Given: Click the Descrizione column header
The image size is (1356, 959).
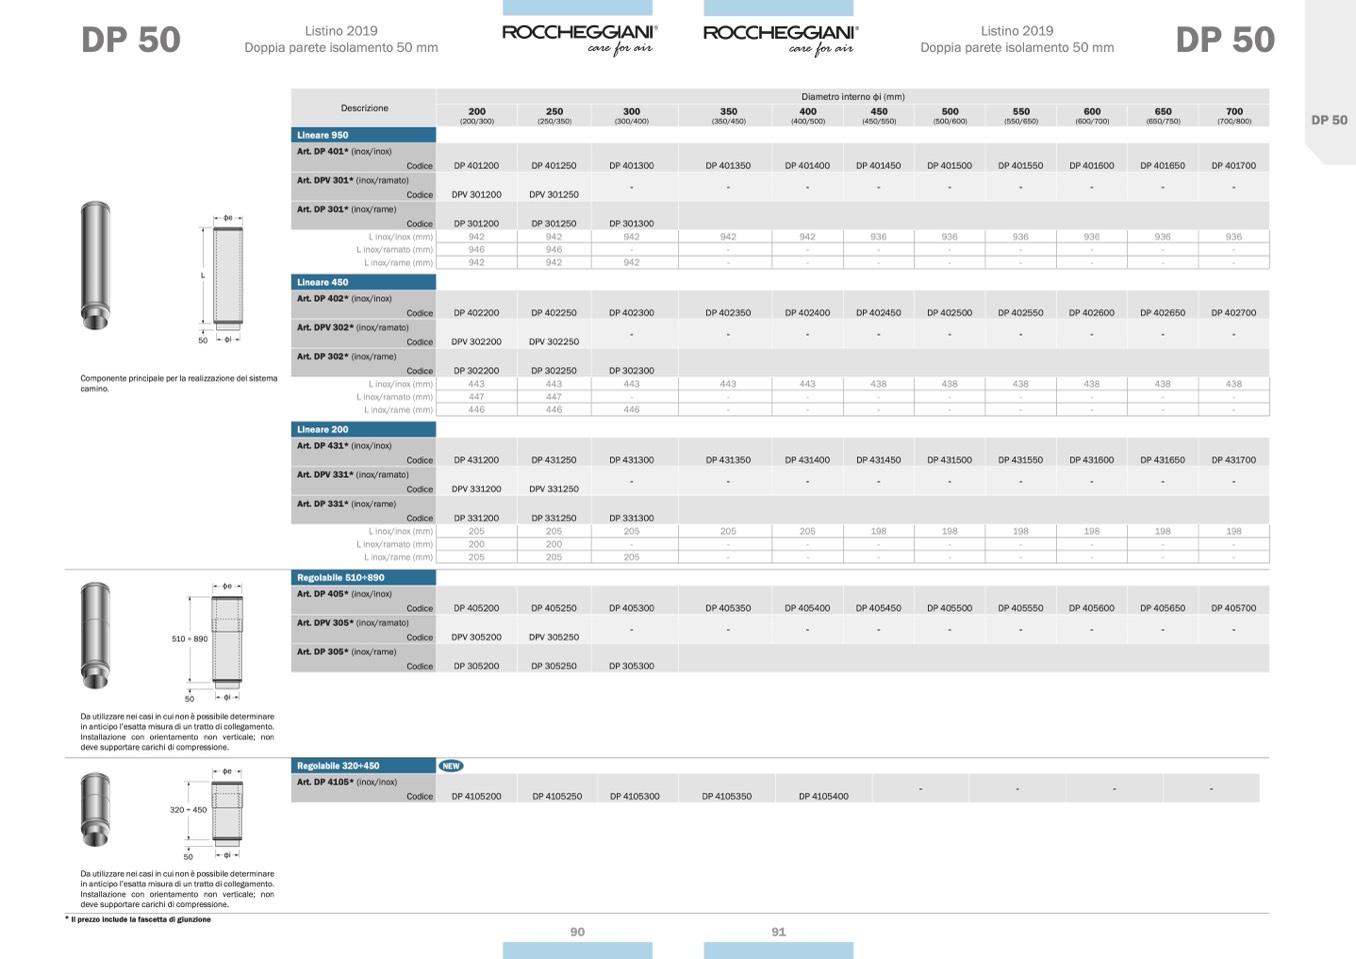Looking at the screenshot, I should pyautogui.click(x=364, y=108).
